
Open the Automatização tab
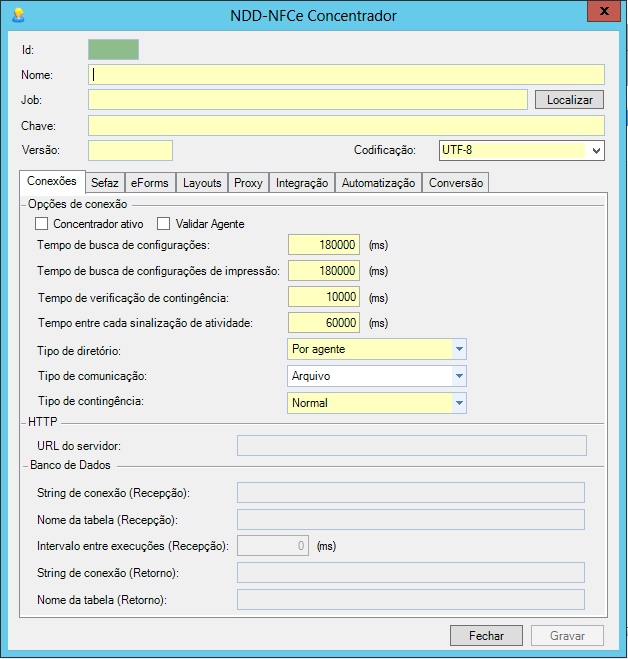pos(378,183)
